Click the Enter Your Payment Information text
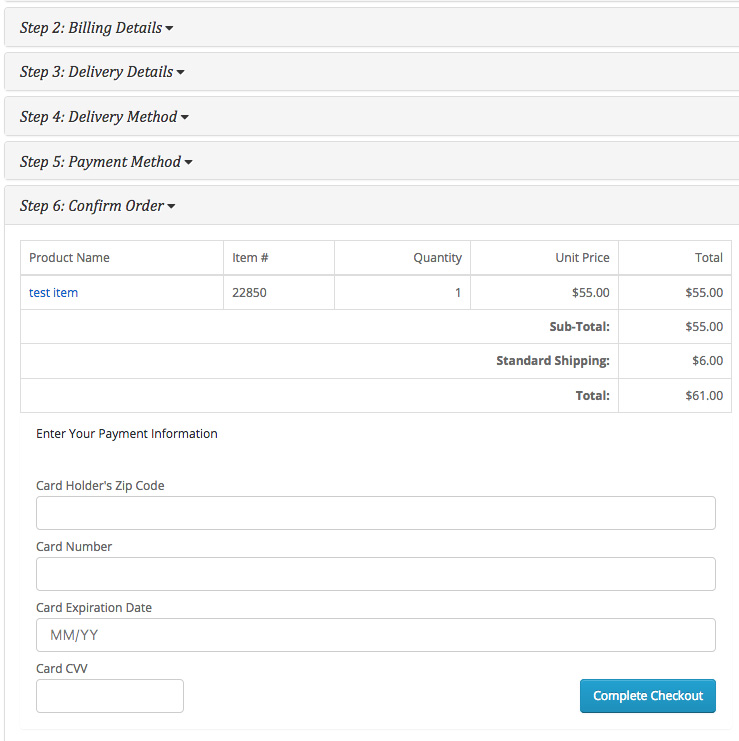The height and width of the screenshot is (741, 739). pyautogui.click(x=127, y=434)
